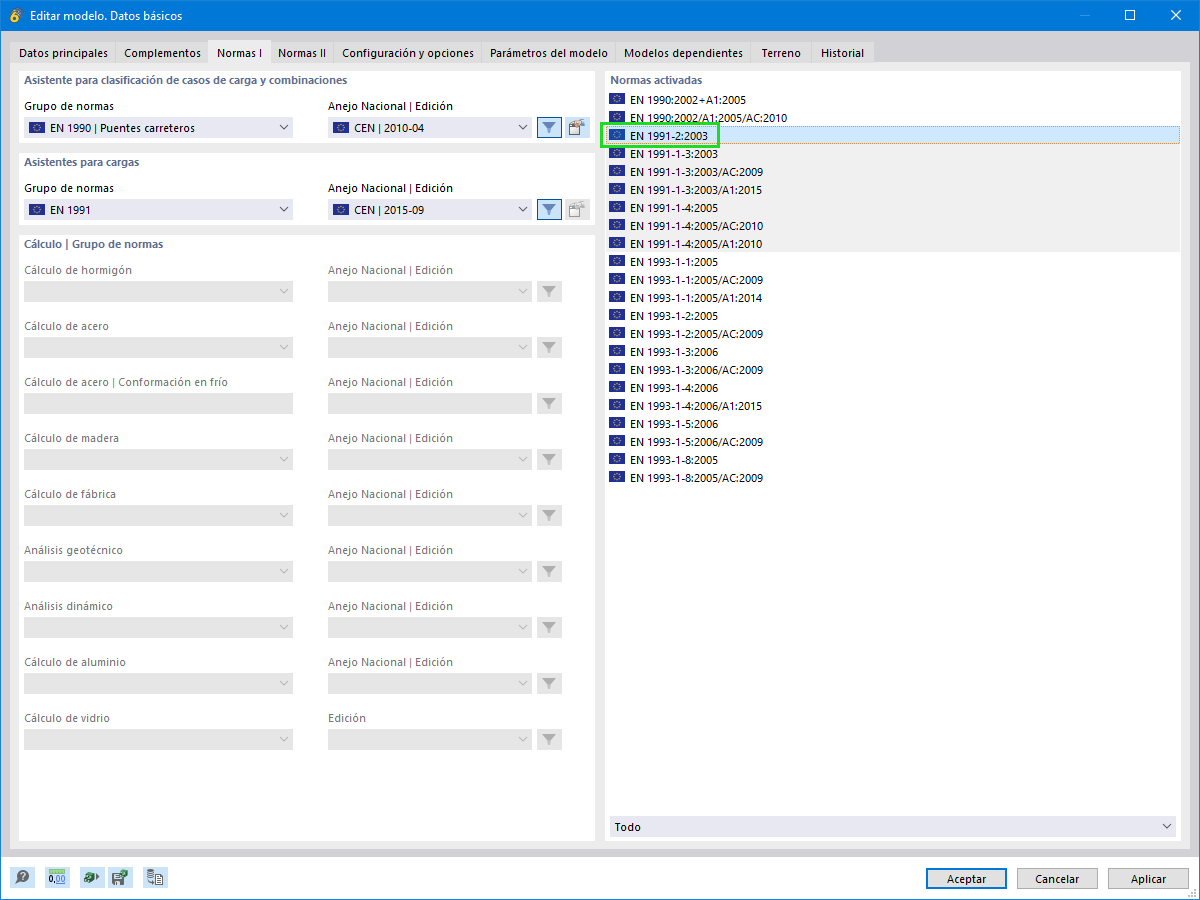Click the load default settings cube icon

point(91,878)
